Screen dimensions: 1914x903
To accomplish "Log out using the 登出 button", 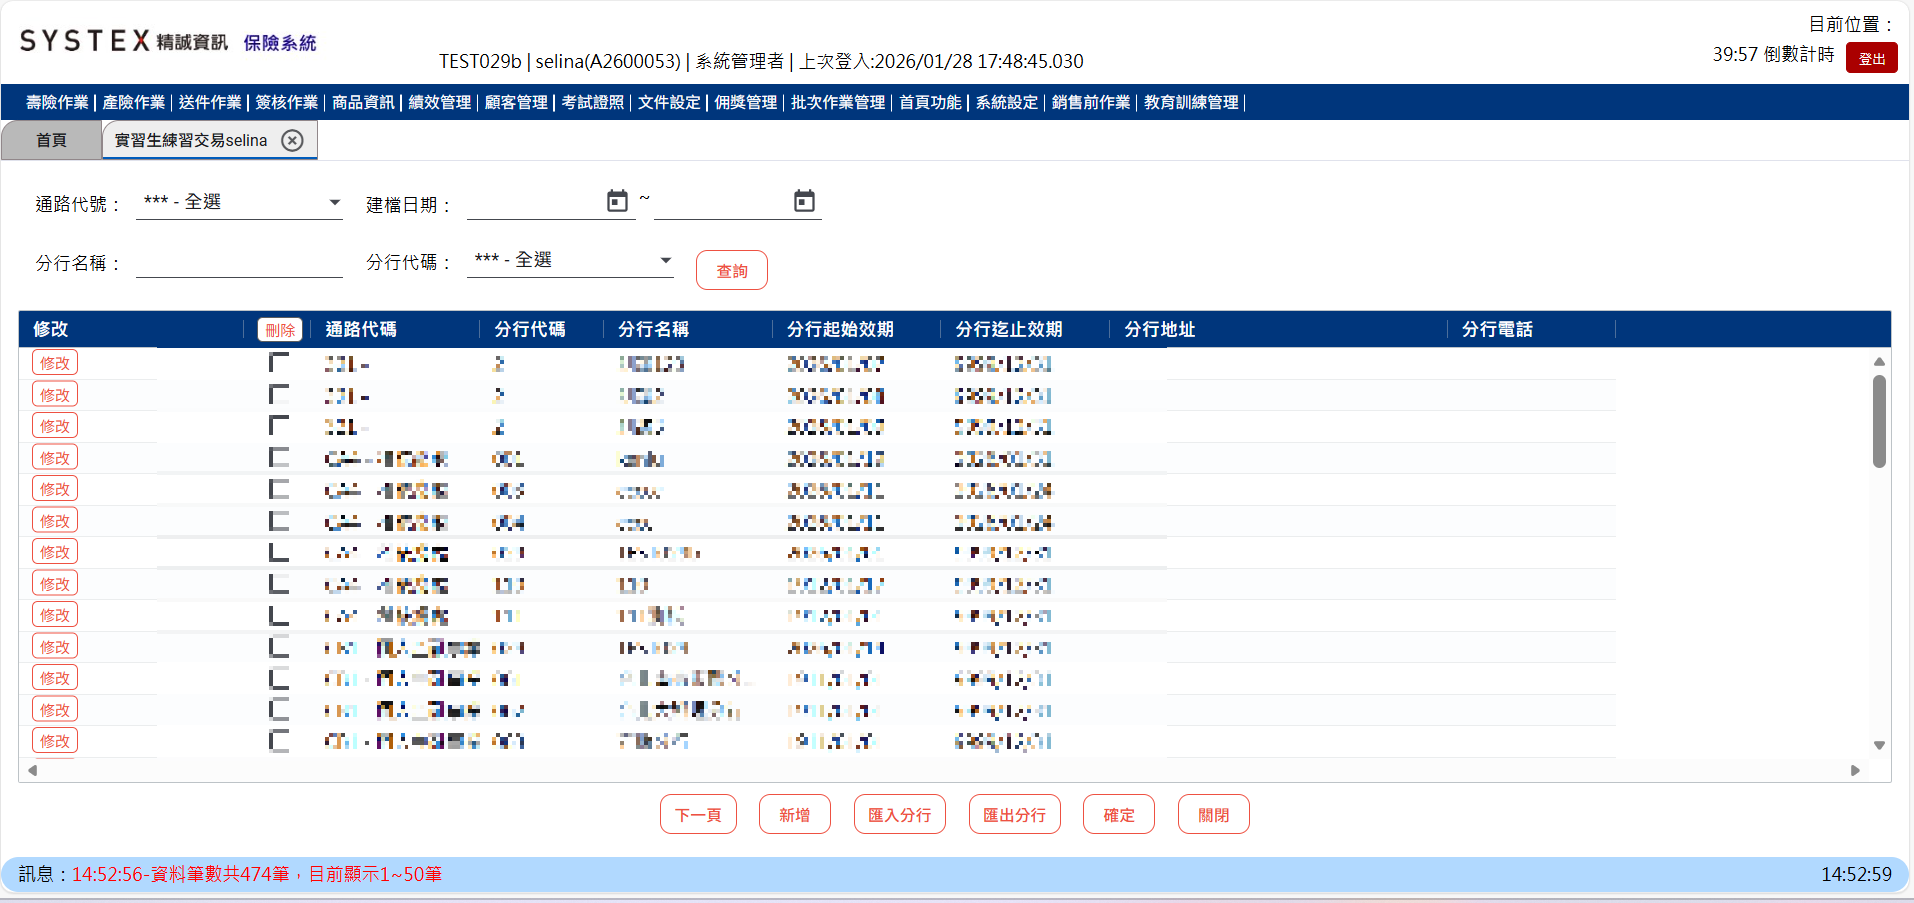I will (x=1872, y=58).
